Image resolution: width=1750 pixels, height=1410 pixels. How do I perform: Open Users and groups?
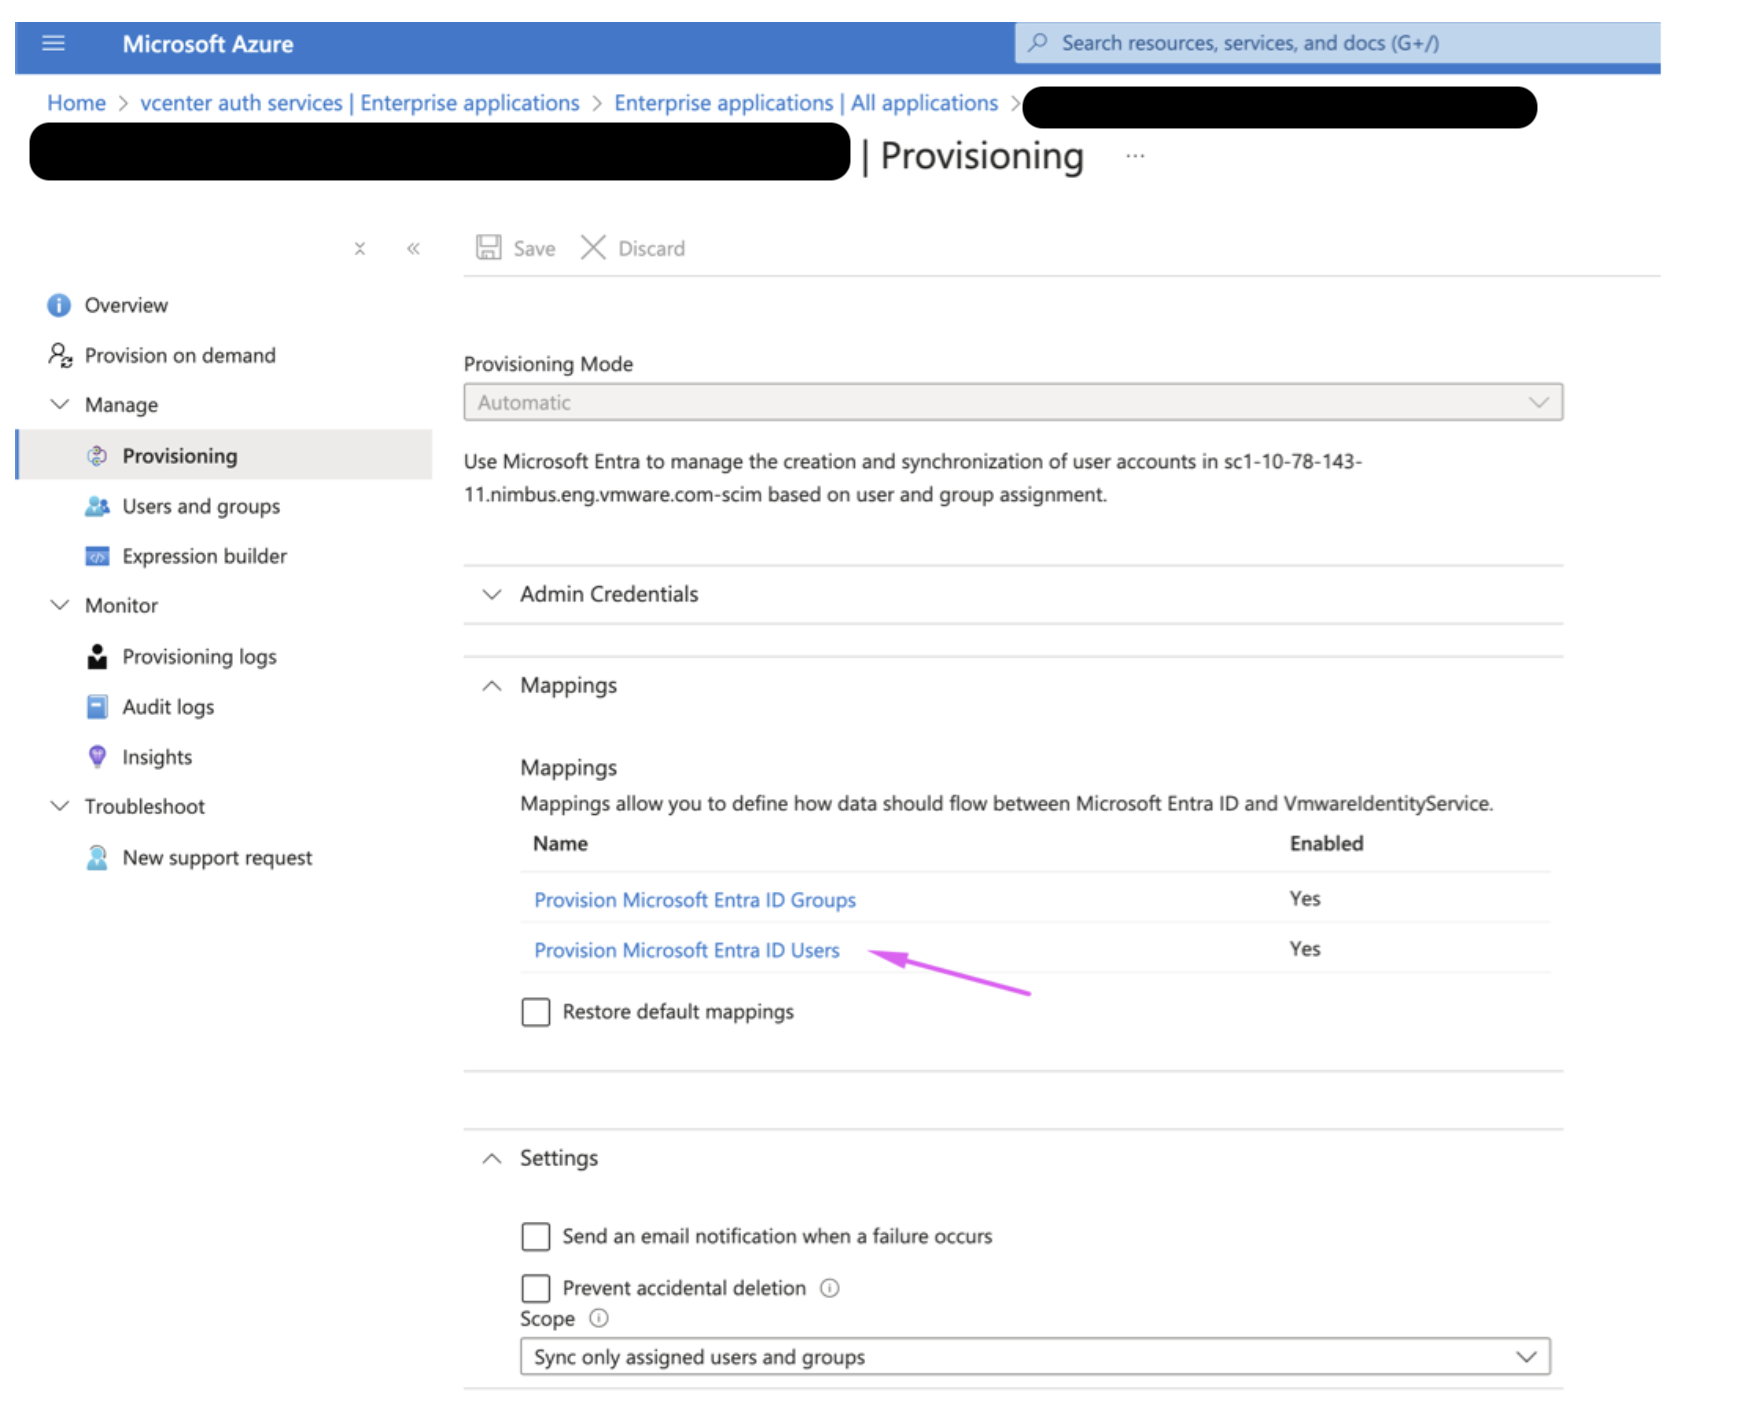coord(201,506)
